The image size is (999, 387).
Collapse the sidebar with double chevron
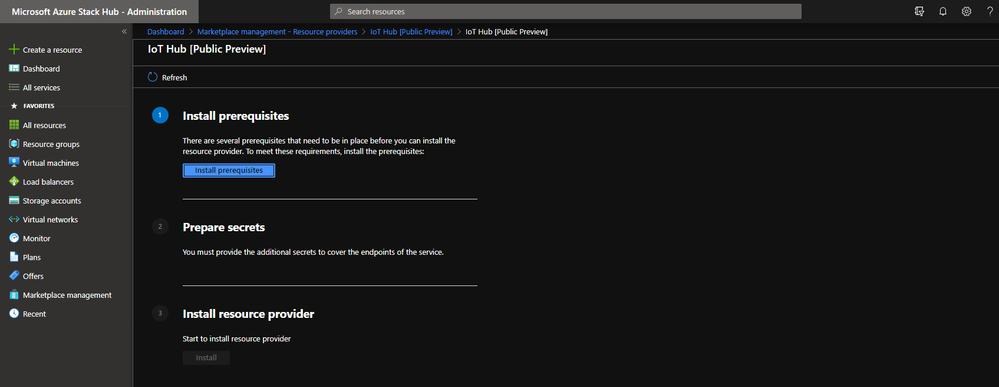coord(124,31)
